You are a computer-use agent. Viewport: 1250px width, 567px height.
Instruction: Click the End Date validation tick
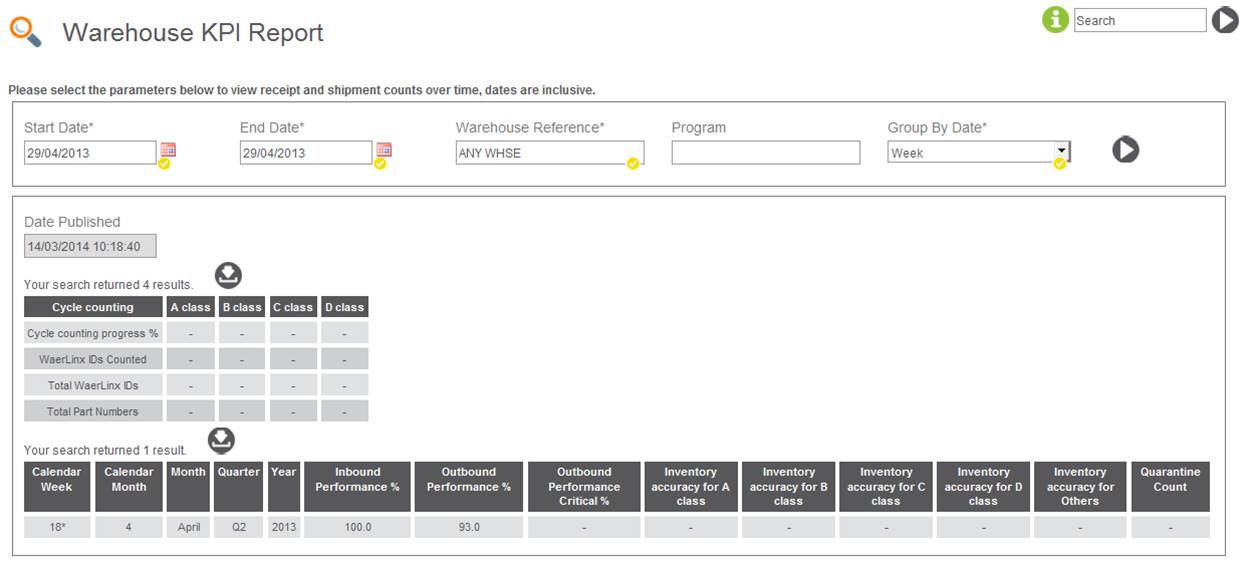click(x=380, y=164)
